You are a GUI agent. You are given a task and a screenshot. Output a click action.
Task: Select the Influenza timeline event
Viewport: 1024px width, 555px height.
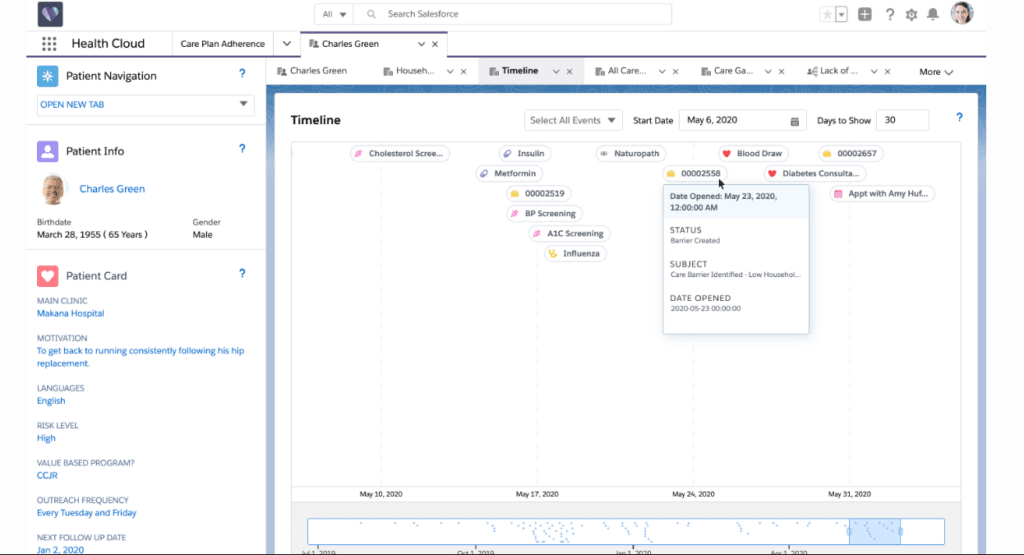click(x=575, y=254)
